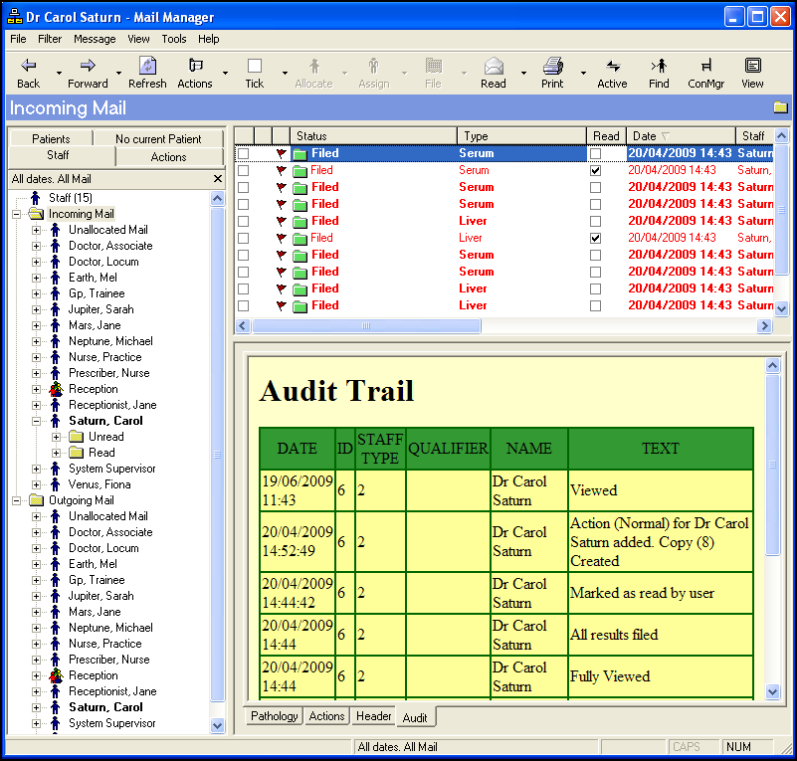Tick selection checkbox of first mail row

tap(243, 154)
